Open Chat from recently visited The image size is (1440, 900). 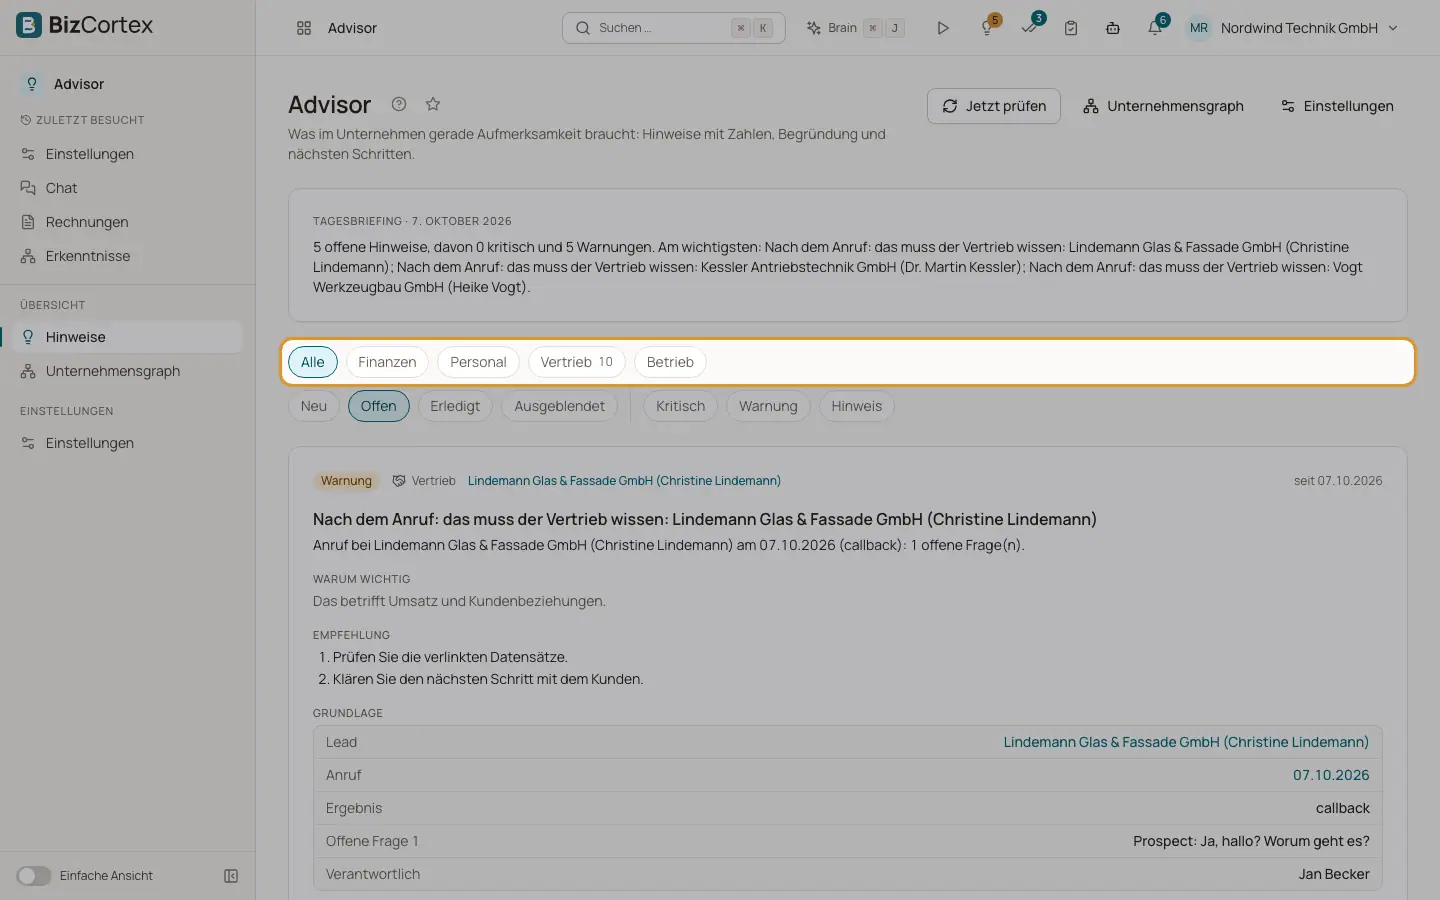(x=128, y=188)
